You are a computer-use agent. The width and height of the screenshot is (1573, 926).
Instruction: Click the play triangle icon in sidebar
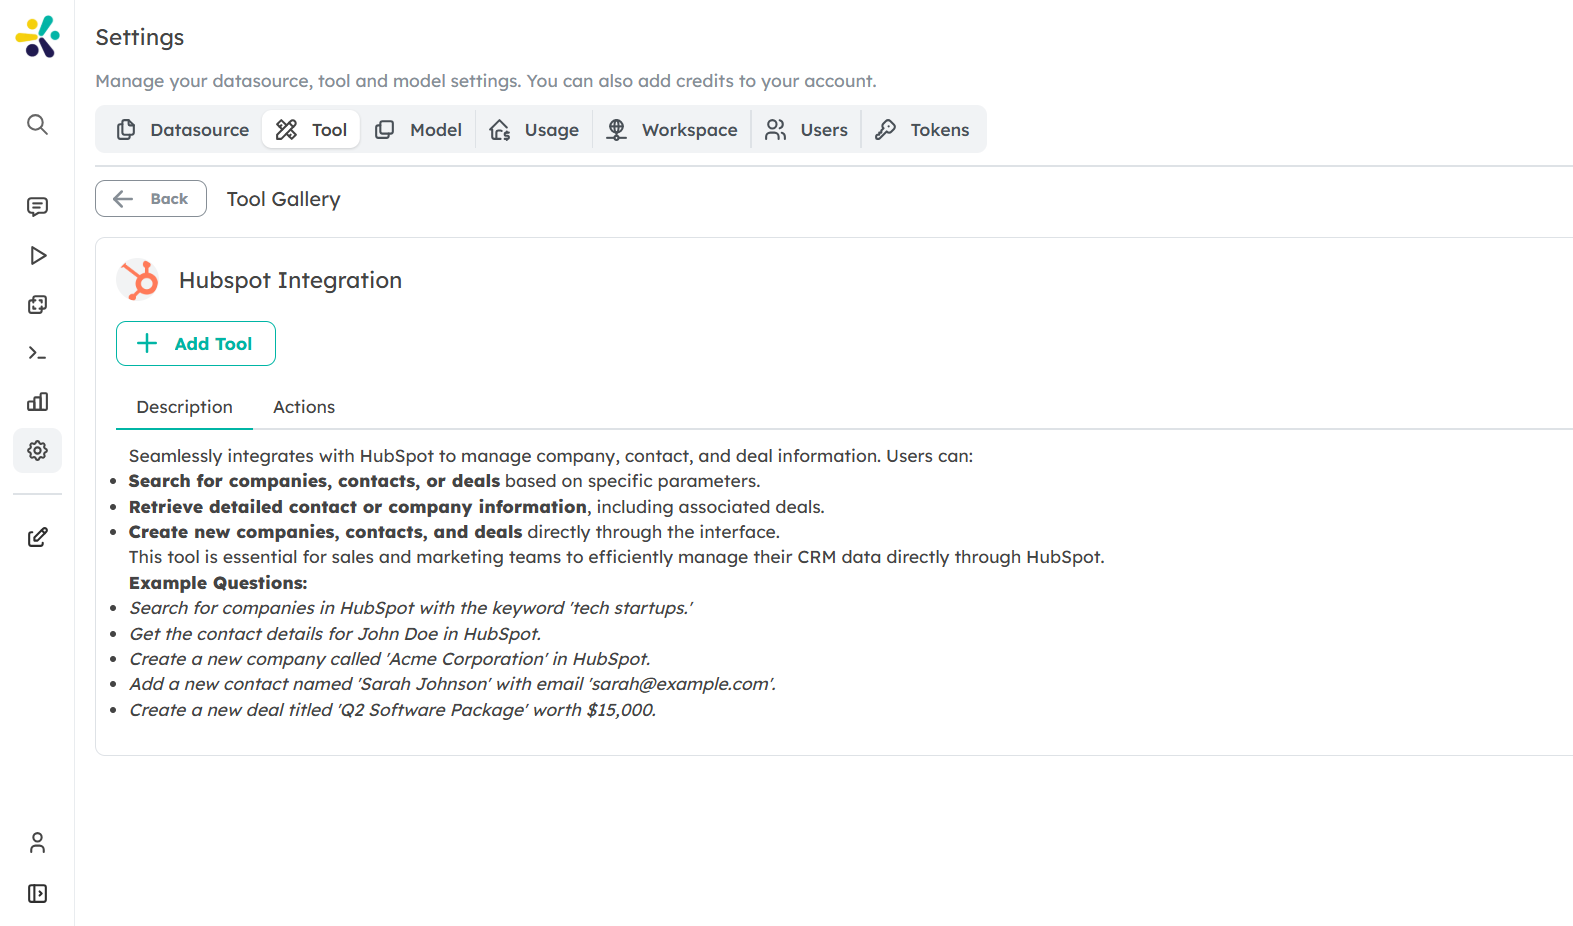[37, 256]
